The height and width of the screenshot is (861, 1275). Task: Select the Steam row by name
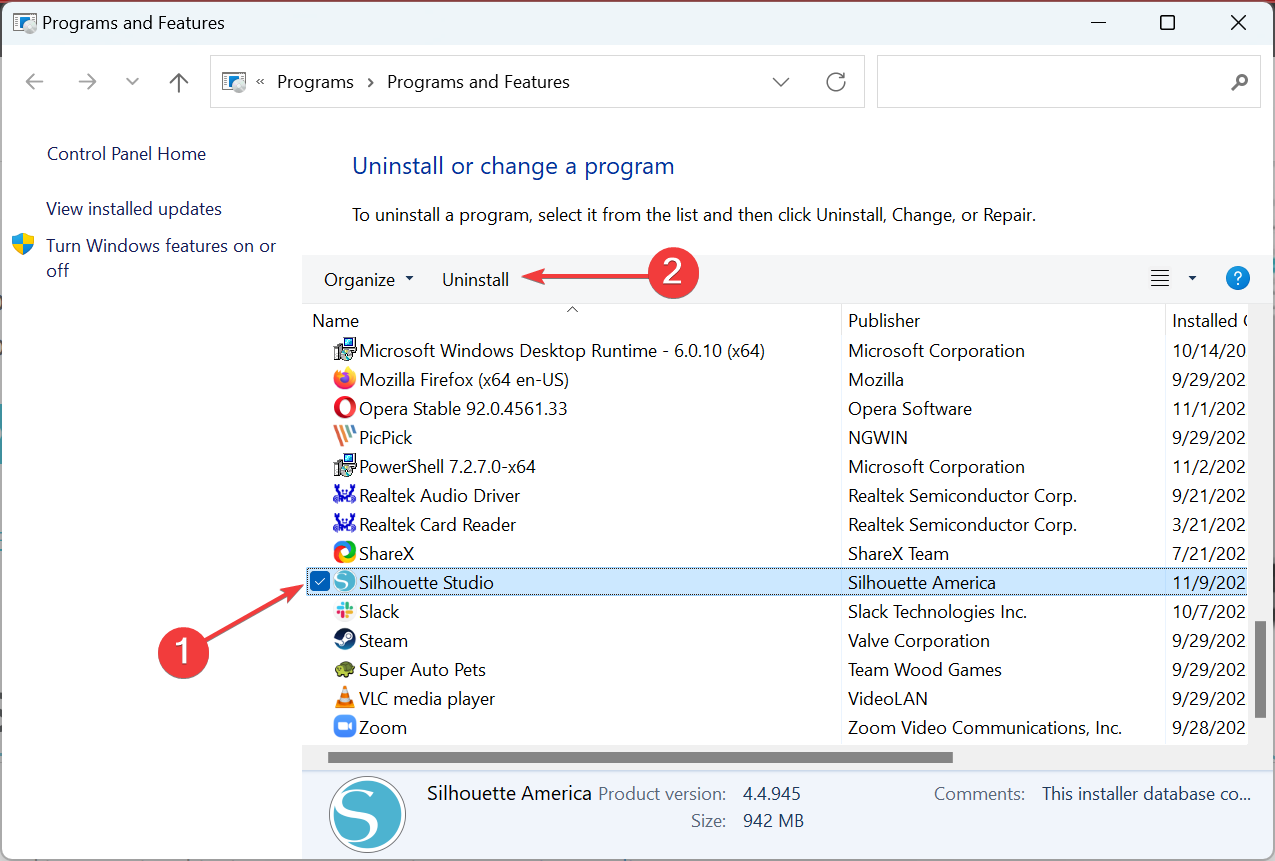pyautogui.click(x=383, y=640)
